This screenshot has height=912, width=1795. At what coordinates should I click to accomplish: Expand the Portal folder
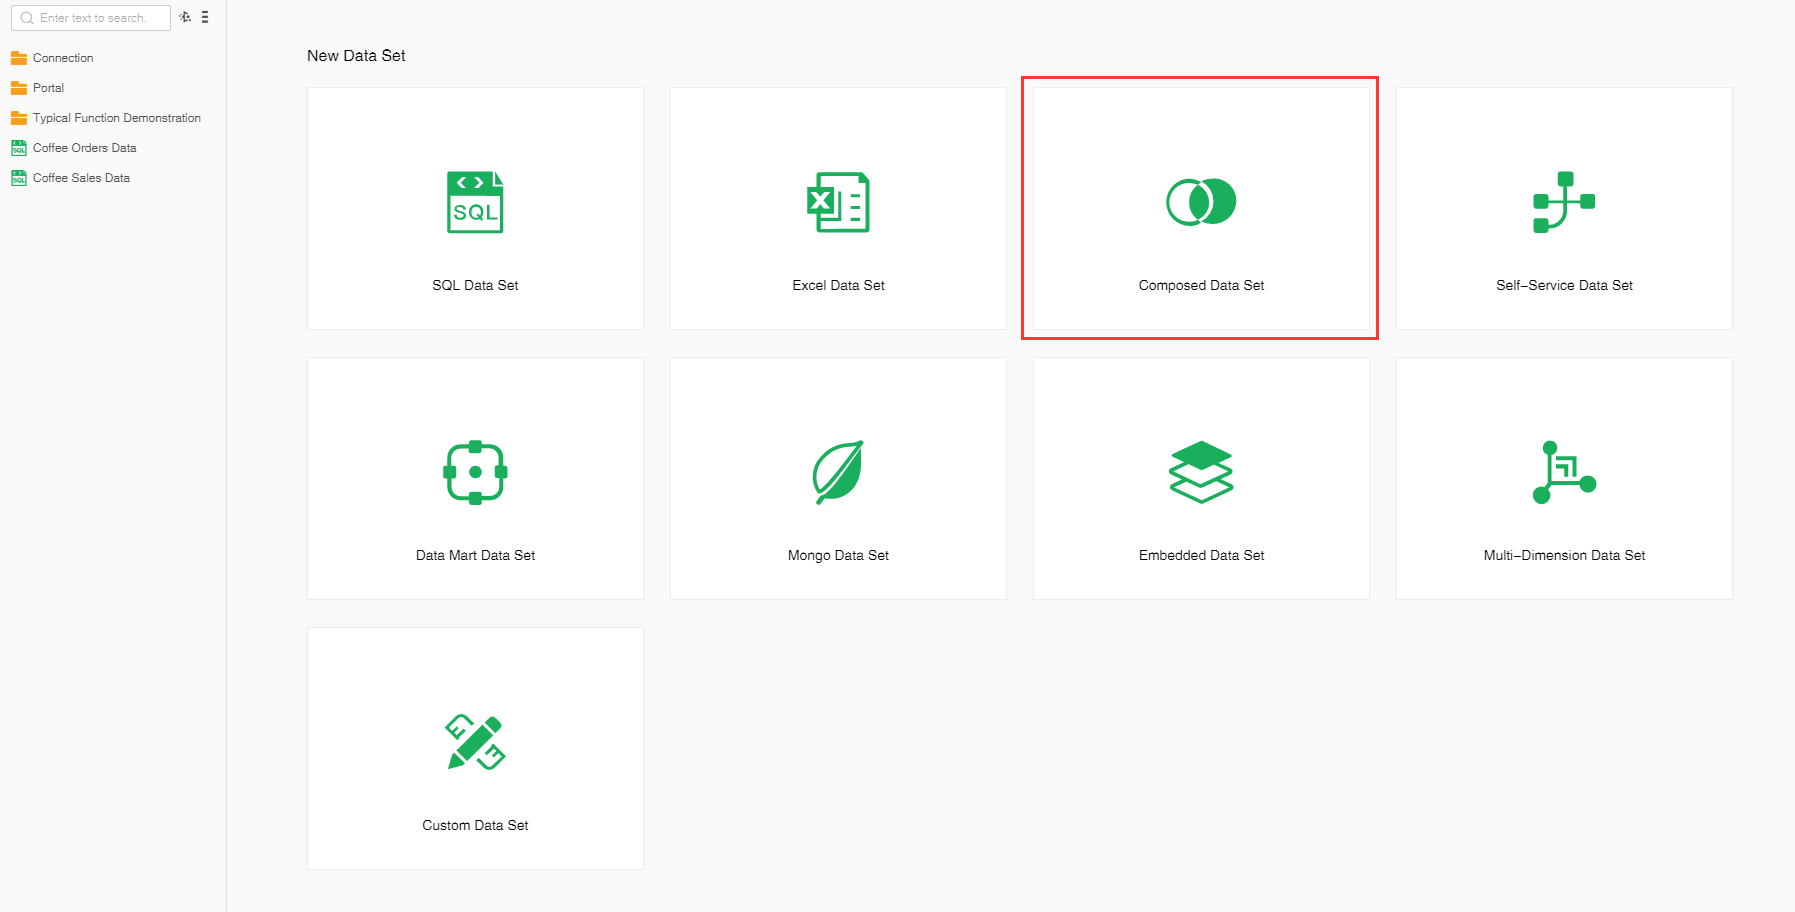[48, 88]
